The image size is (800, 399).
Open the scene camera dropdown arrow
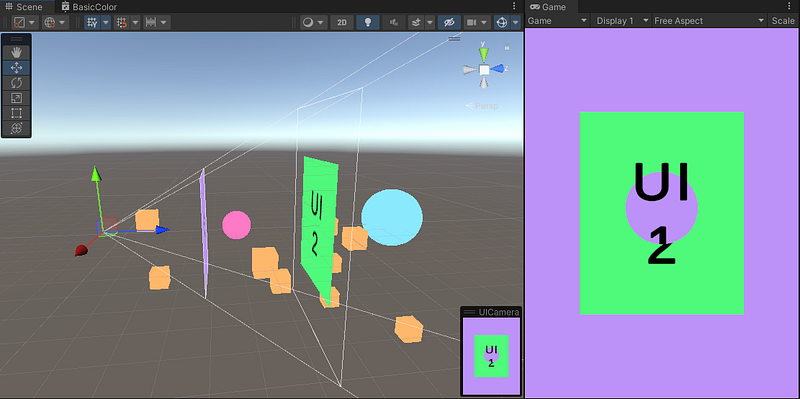click(x=485, y=22)
